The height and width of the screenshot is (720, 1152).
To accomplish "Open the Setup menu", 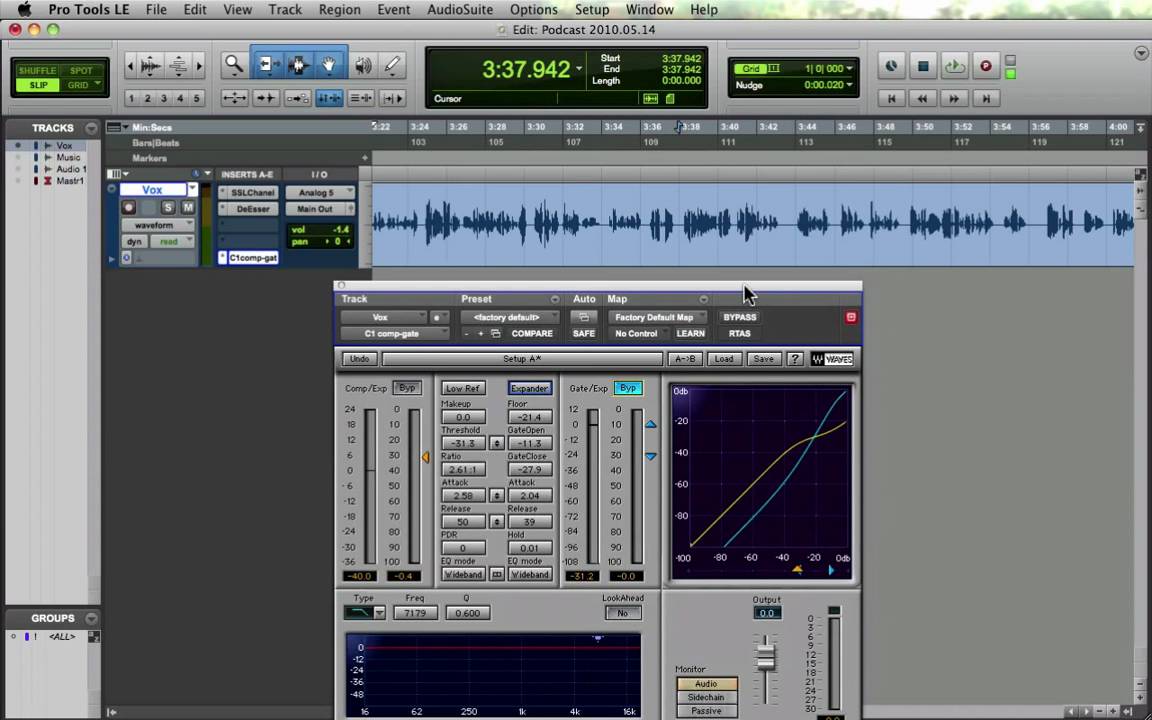I will coord(591,10).
